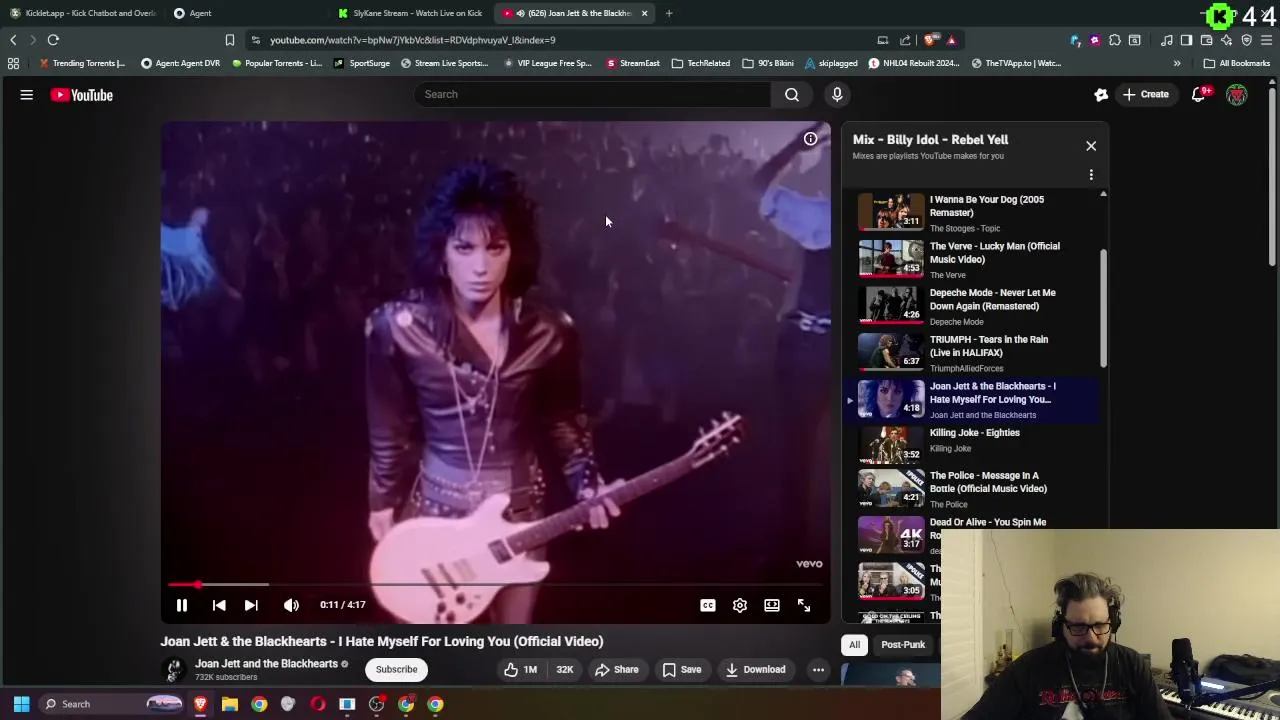Open the Mix playlist three-dot menu

[1091, 175]
